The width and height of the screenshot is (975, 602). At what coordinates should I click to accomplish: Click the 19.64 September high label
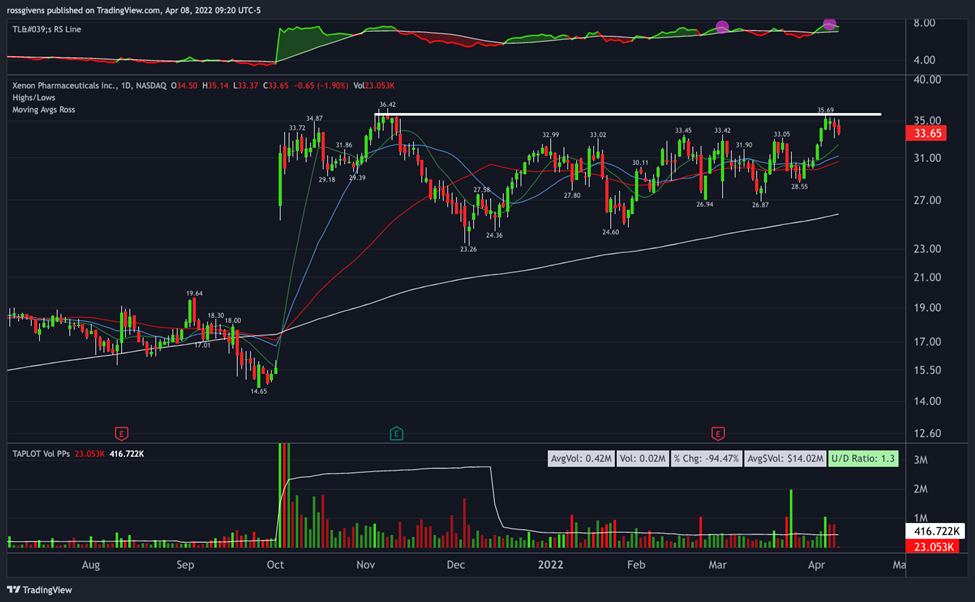(x=194, y=293)
